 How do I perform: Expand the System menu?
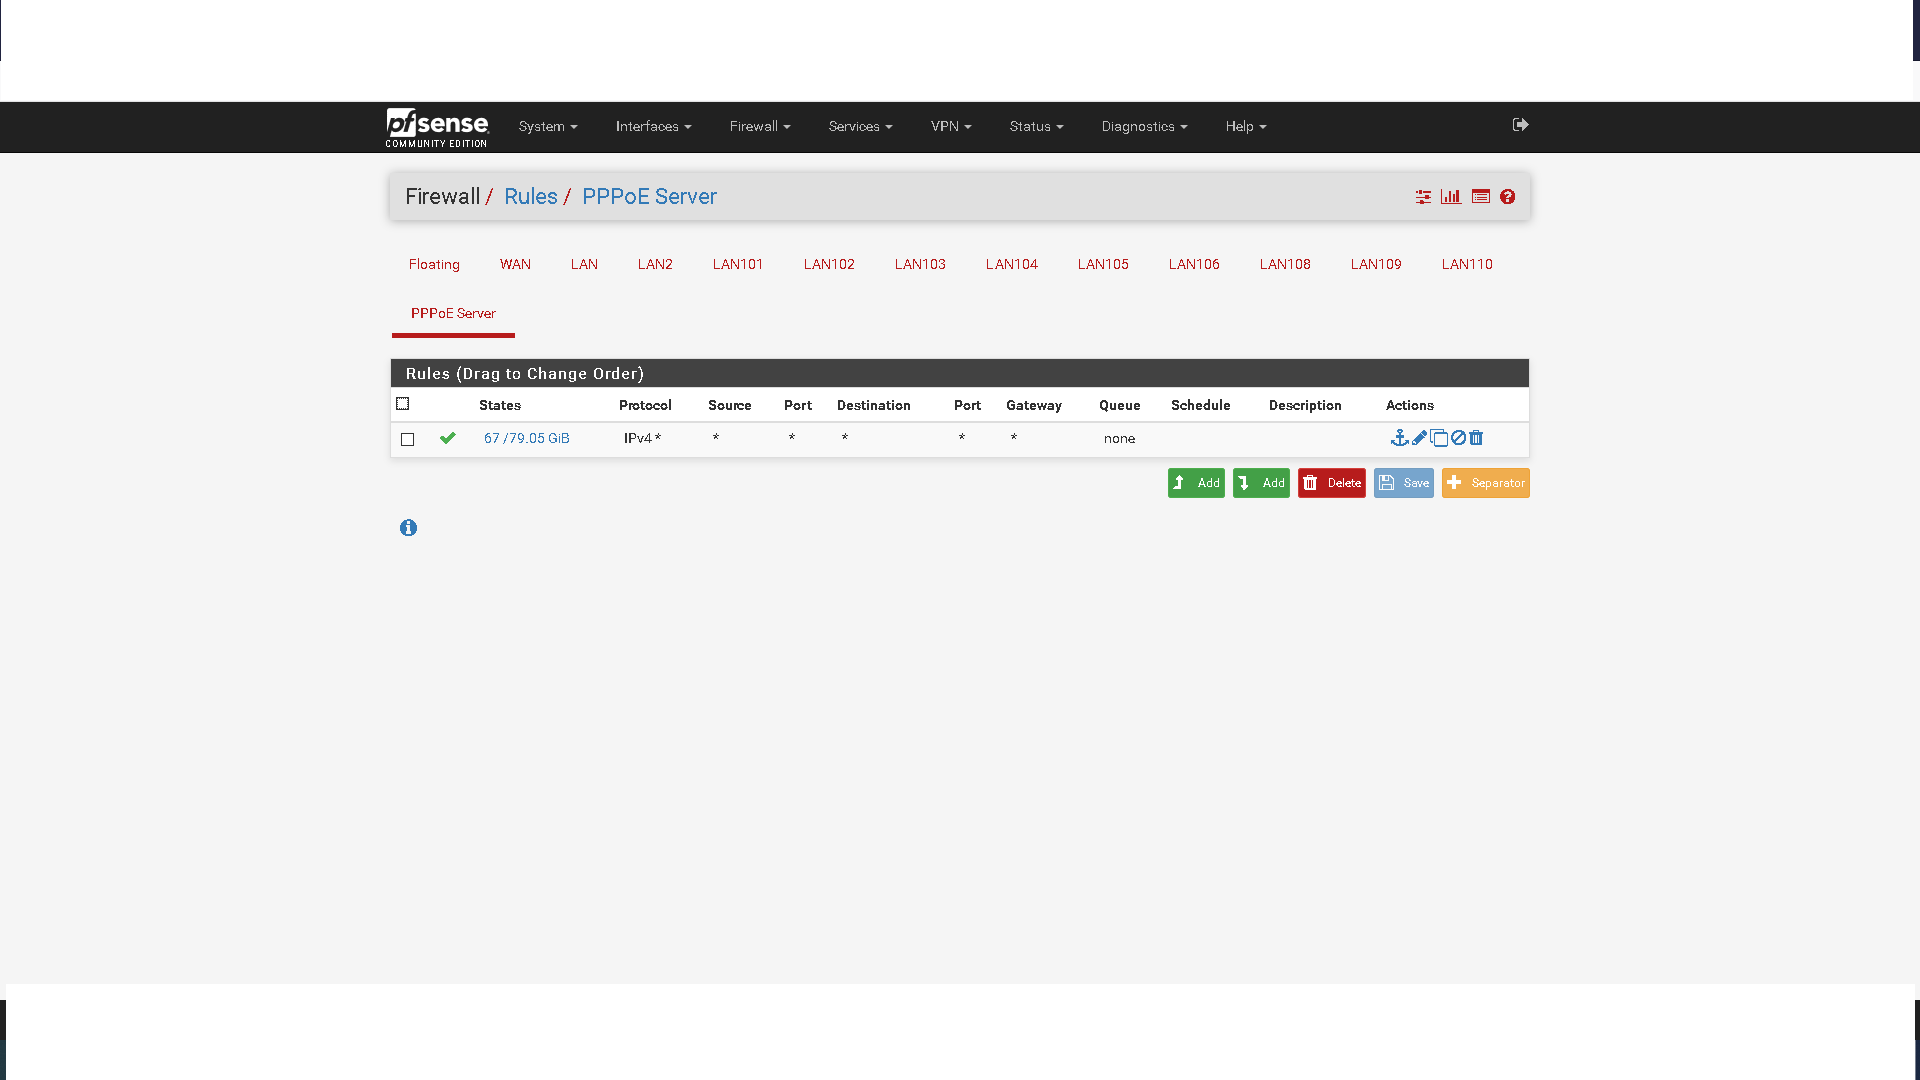point(548,127)
